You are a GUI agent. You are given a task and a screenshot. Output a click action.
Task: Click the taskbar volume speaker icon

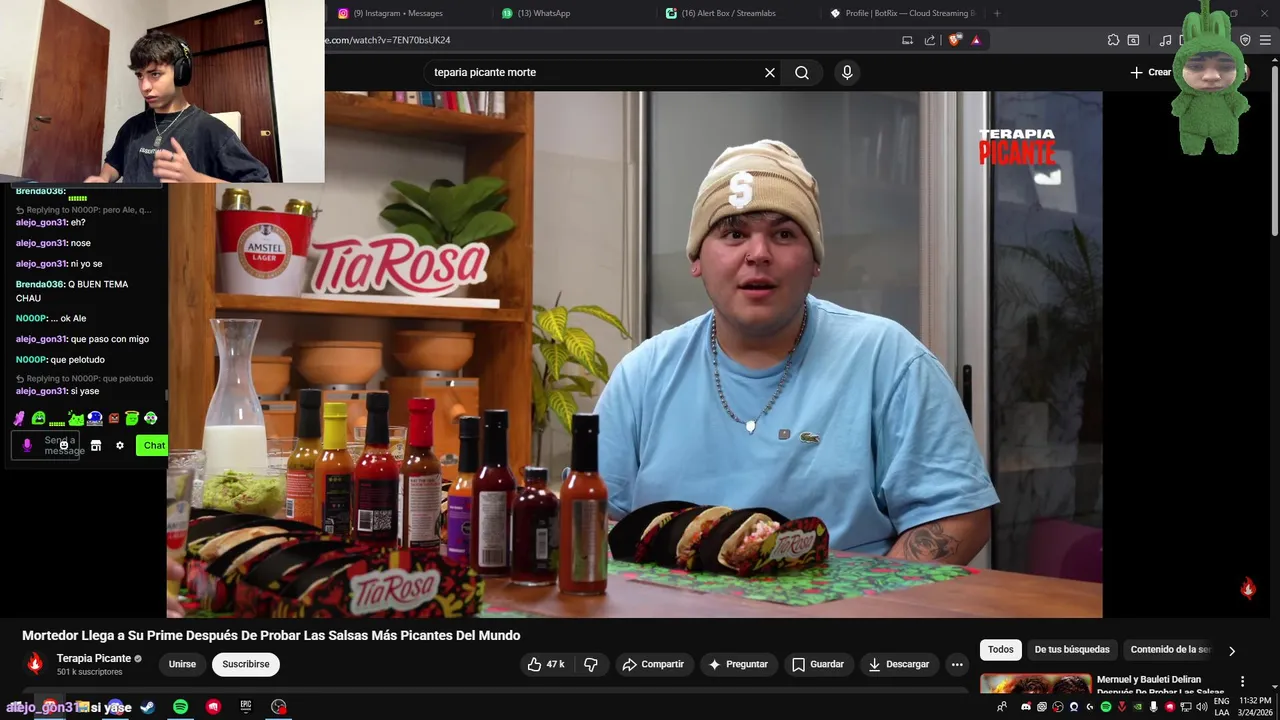coord(1202,707)
